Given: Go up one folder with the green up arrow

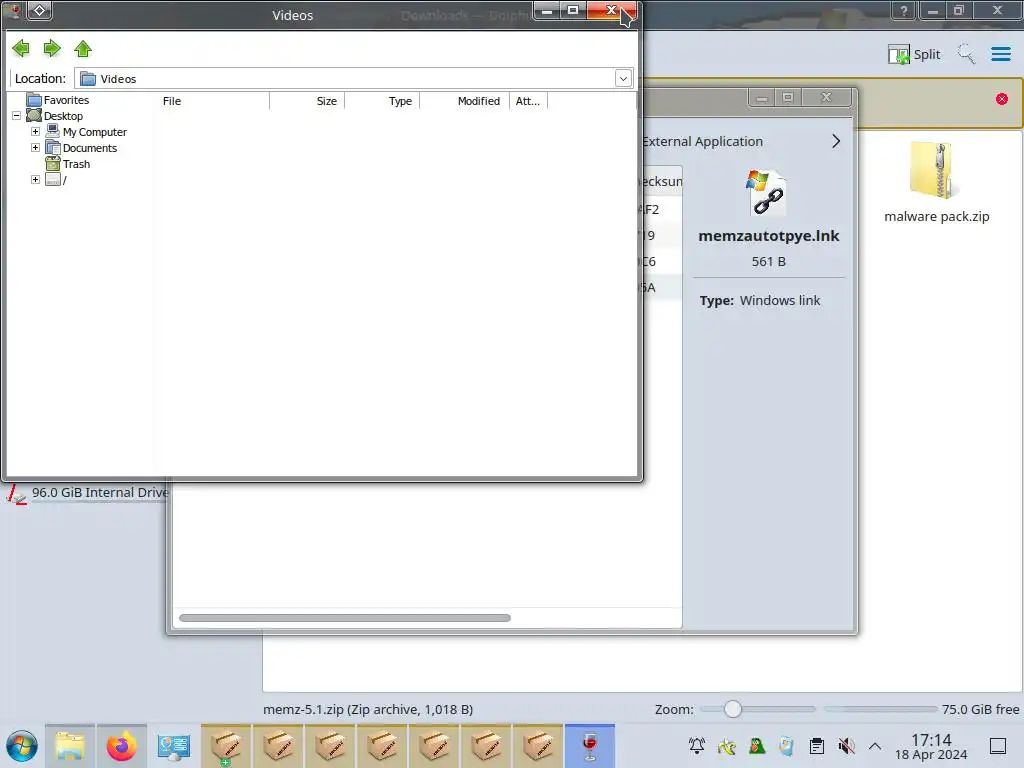Looking at the screenshot, I should (x=83, y=48).
